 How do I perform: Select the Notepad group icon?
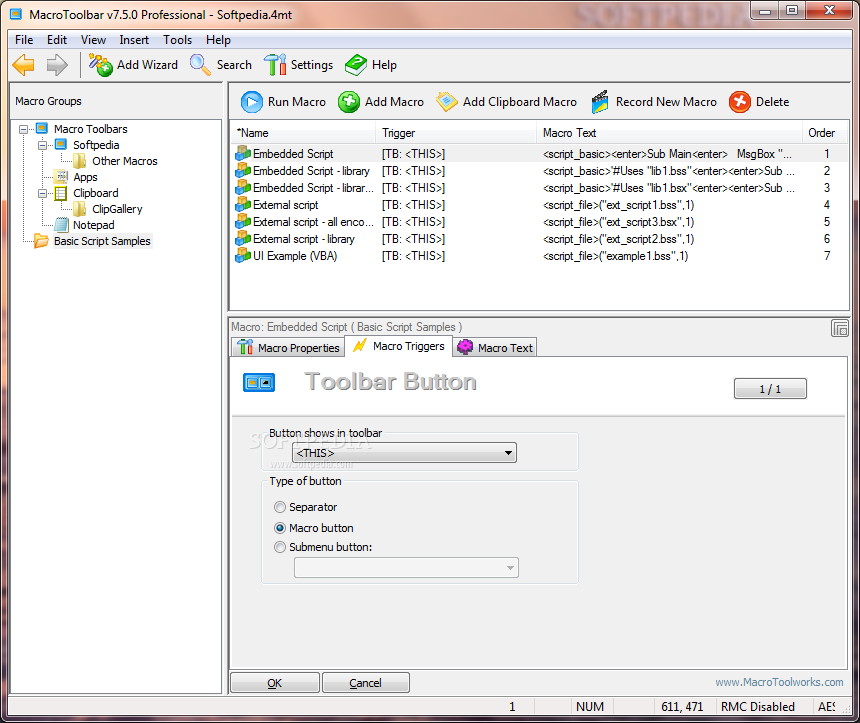(61, 225)
